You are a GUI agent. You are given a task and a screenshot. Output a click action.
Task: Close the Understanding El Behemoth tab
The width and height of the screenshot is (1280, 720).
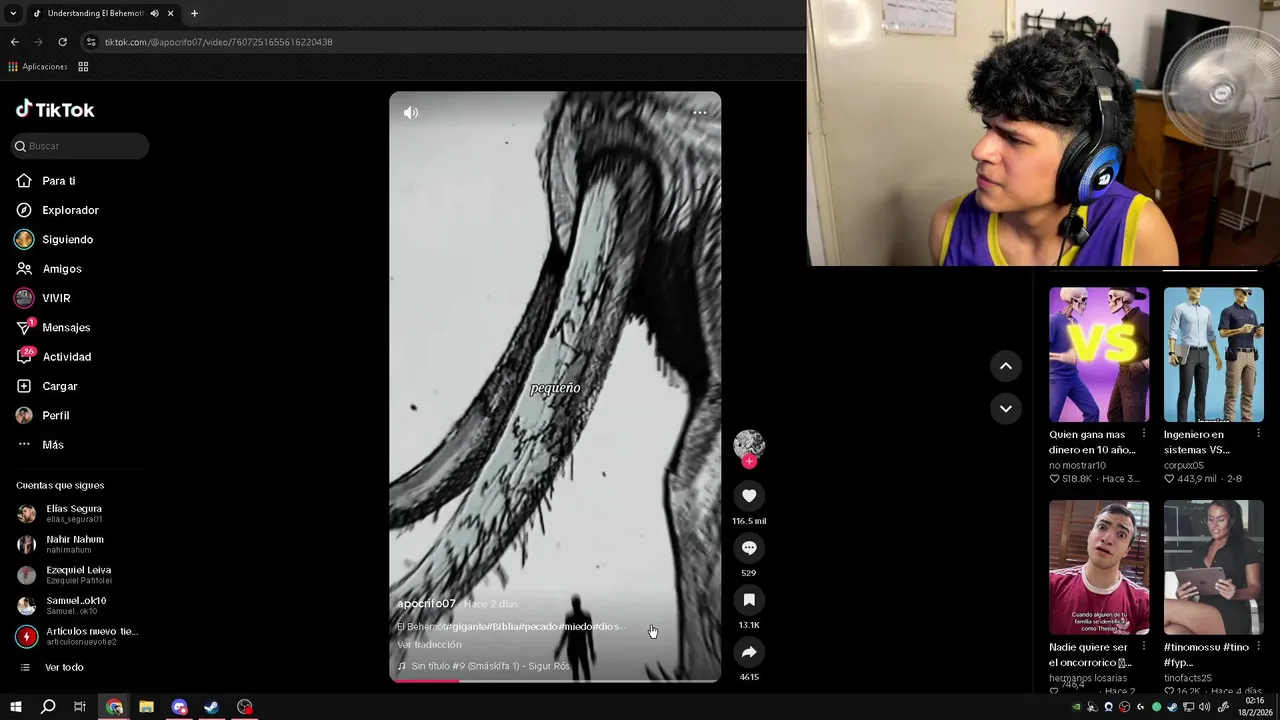[170, 13]
